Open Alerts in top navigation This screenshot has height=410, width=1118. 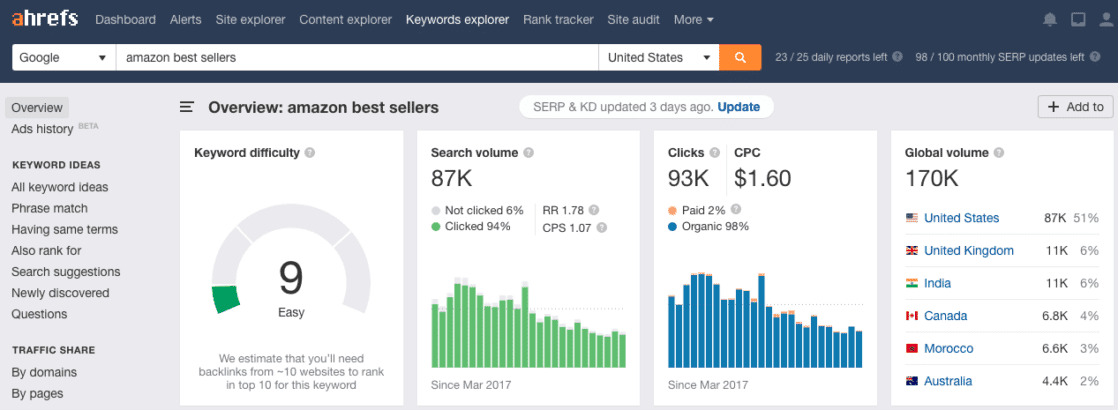pyautogui.click(x=185, y=20)
